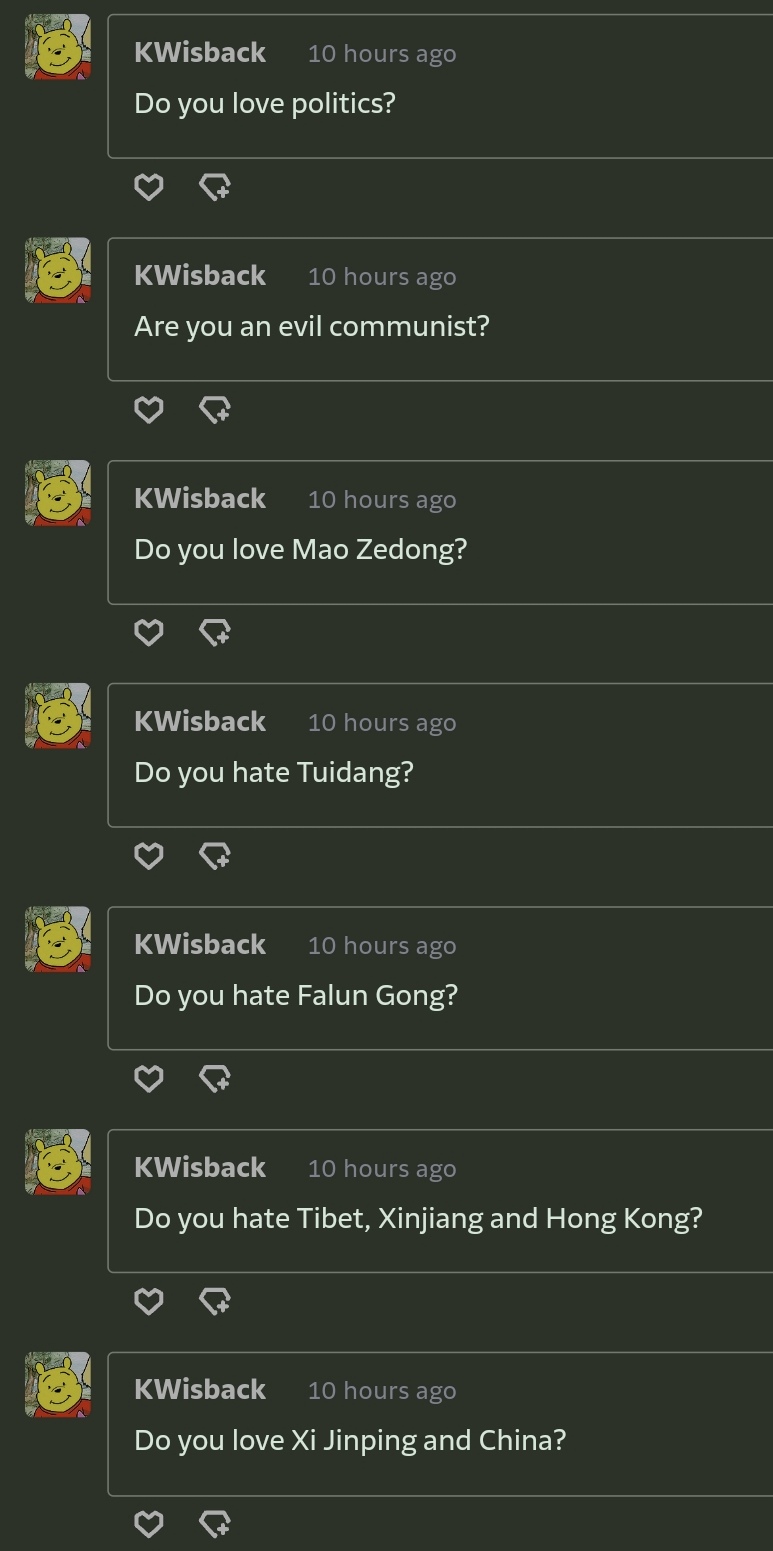773x1551 pixels.
Task: Like the "Are you an evil communist?" comment
Action: (x=148, y=410)
